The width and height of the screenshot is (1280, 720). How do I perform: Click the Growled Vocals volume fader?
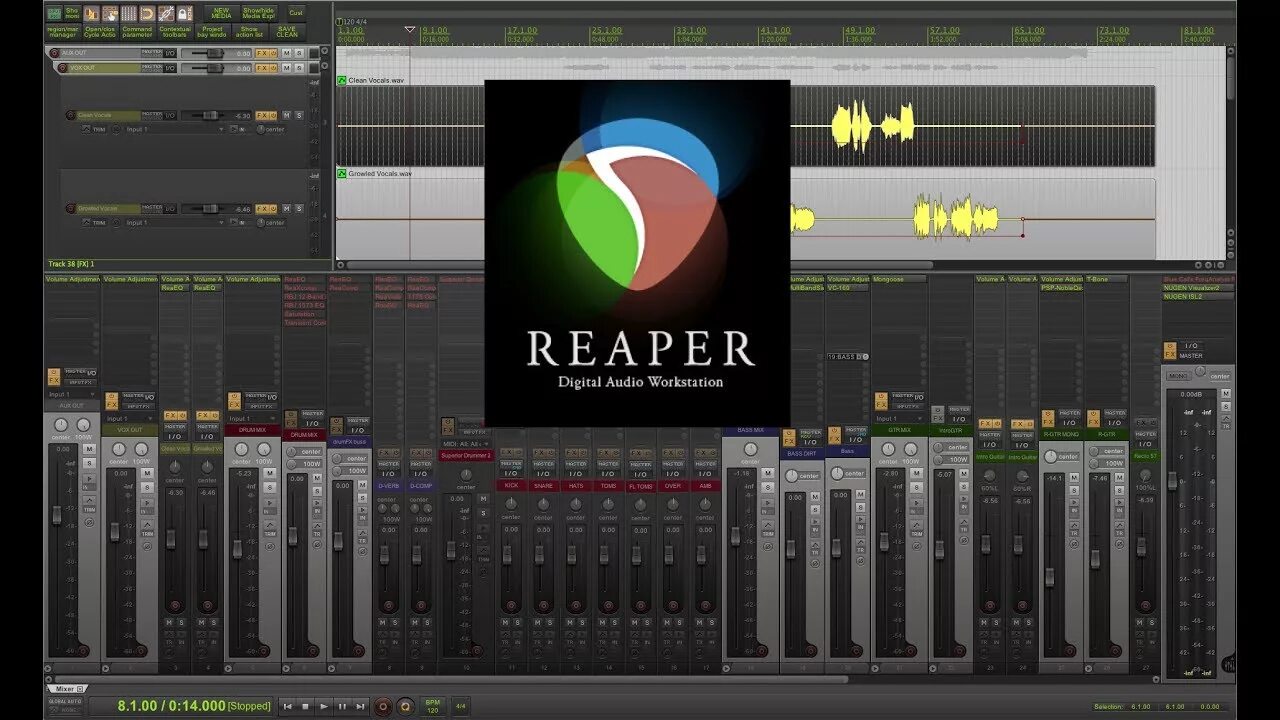pyautogui.click(x=210, y=209)
